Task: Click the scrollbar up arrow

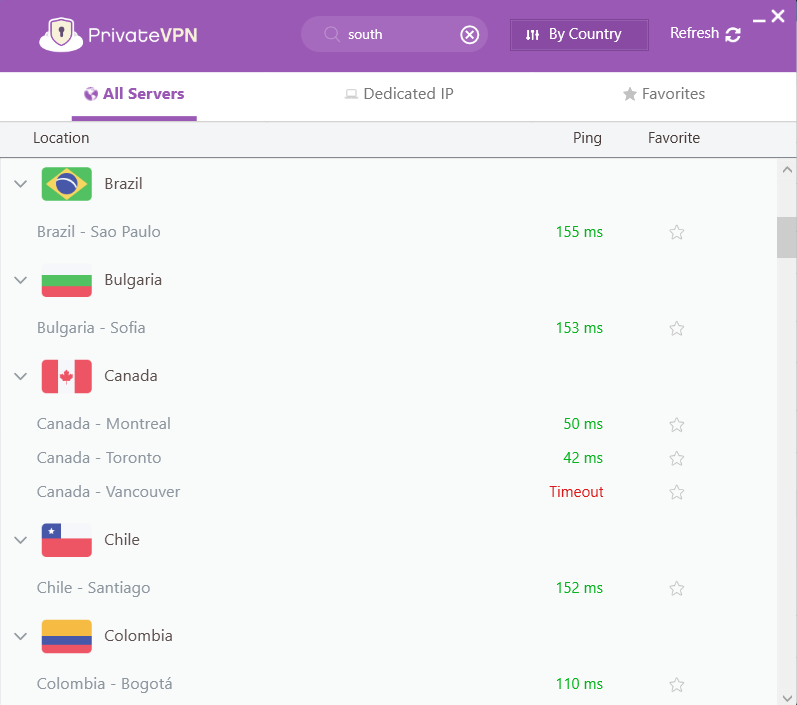Action: pyautogui.click(x=787, y=170)
